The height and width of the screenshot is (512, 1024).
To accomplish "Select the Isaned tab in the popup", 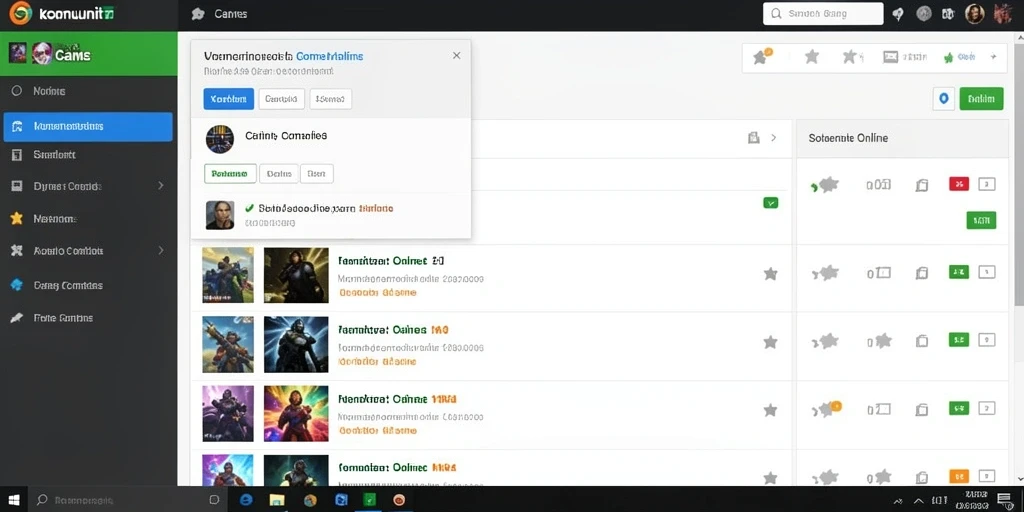I will (330, 99).
